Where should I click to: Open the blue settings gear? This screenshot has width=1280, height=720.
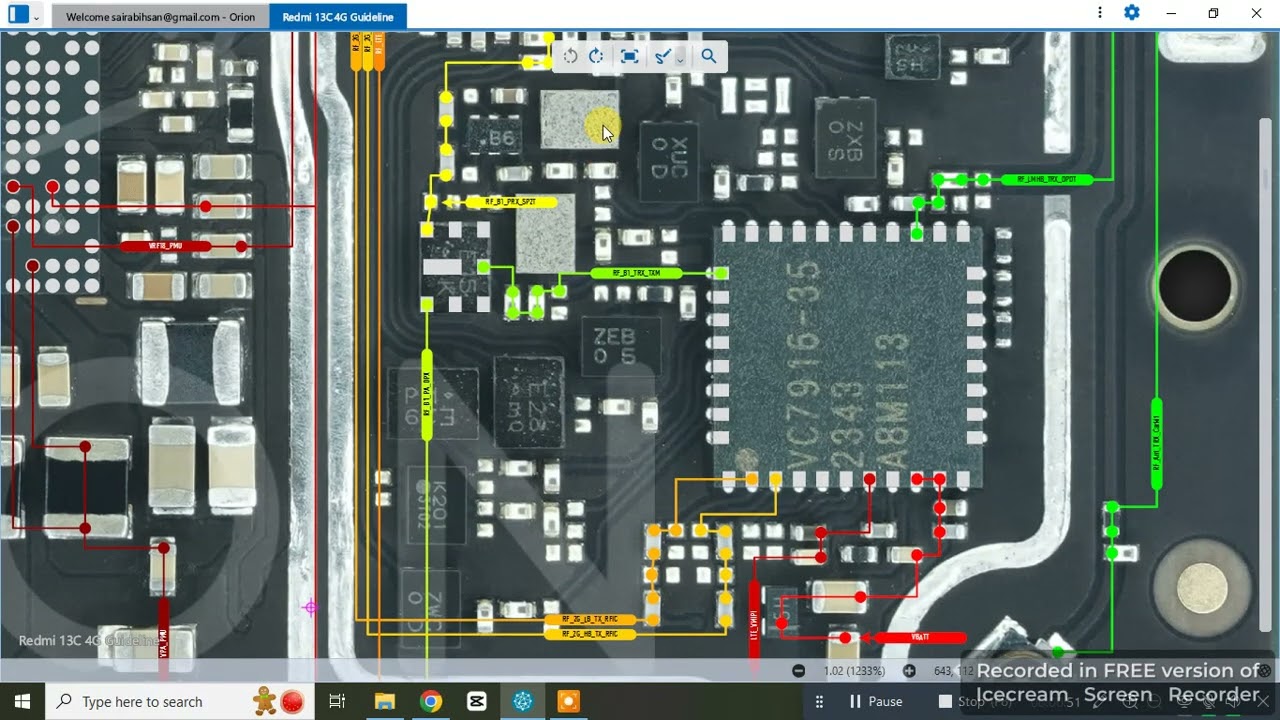[1132, 13]
